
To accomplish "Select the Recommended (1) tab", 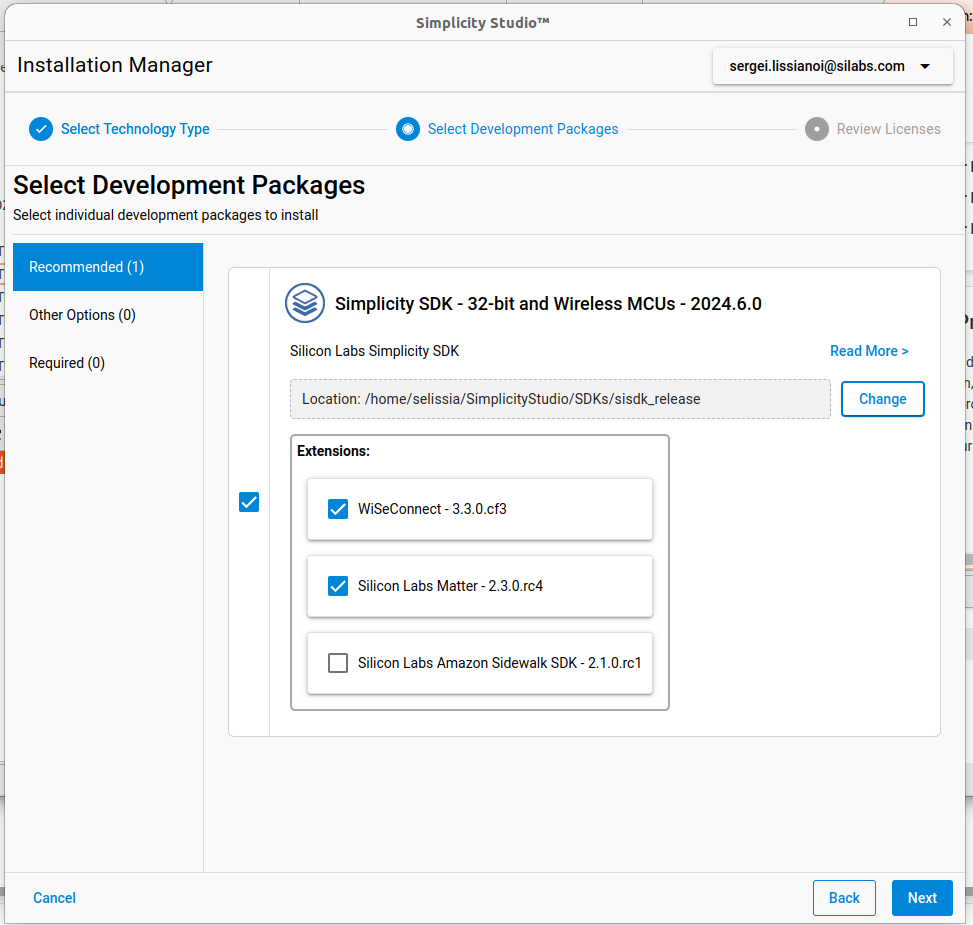I will tap(108, 267).
